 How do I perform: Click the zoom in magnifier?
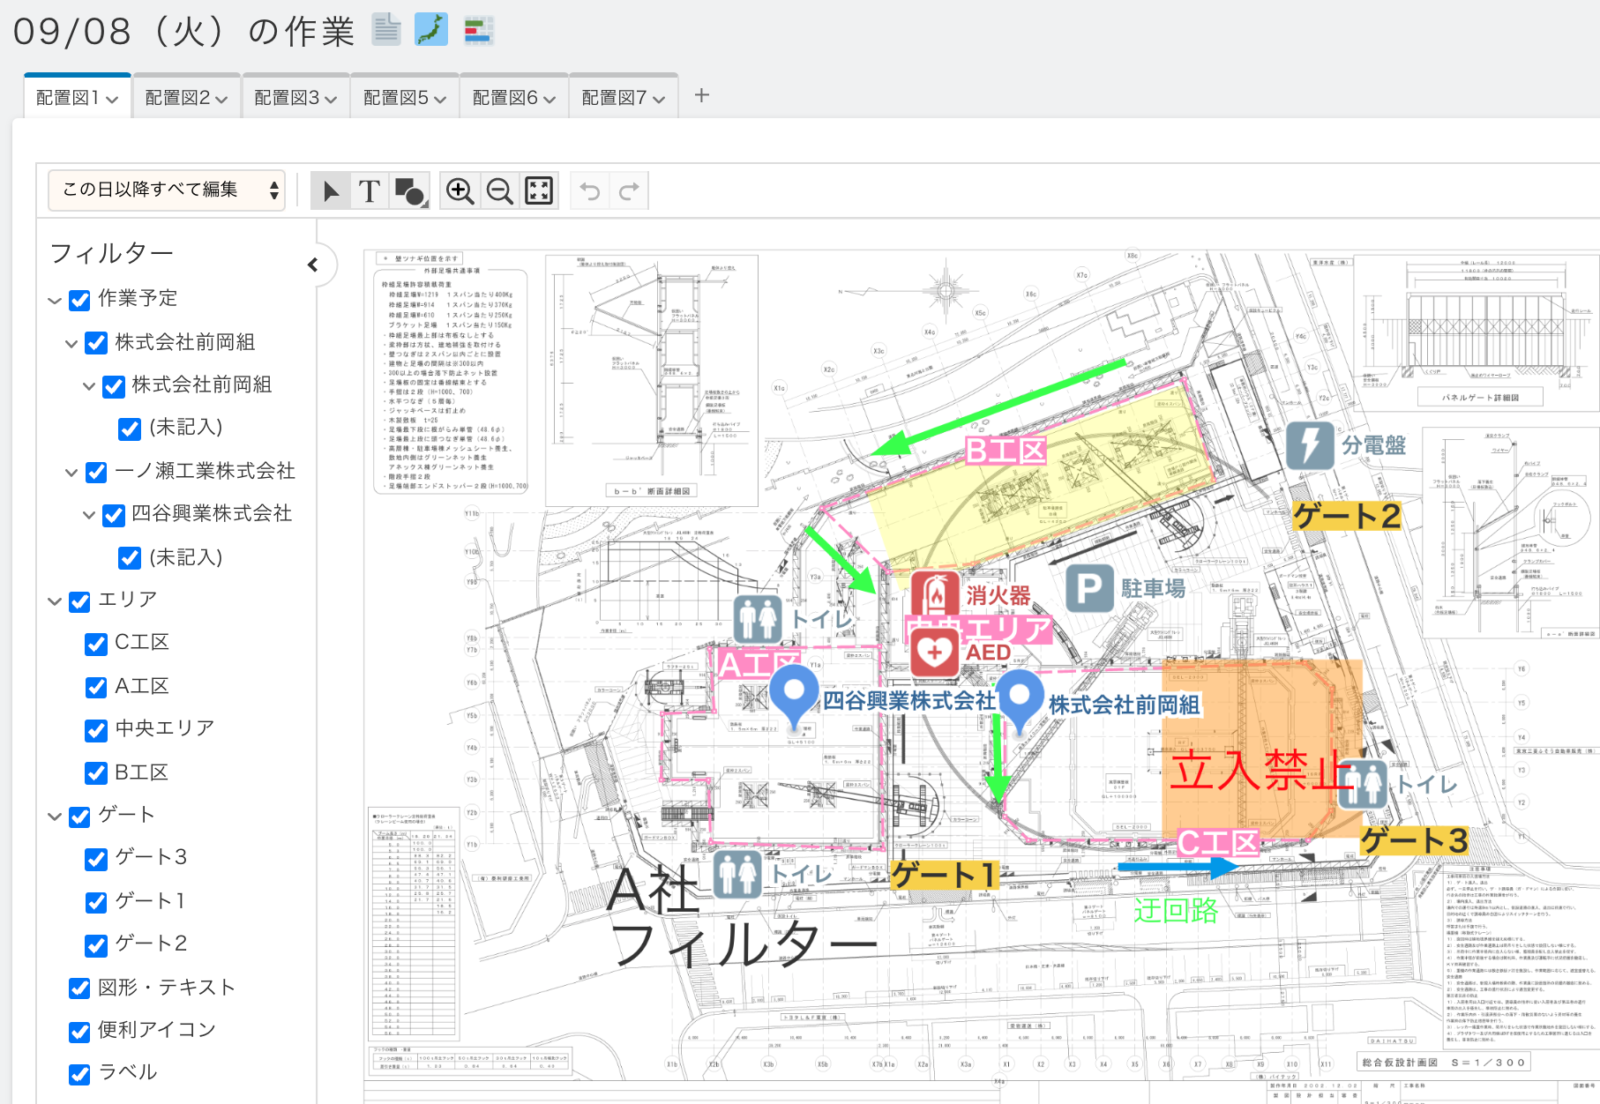tap(460, 190)
